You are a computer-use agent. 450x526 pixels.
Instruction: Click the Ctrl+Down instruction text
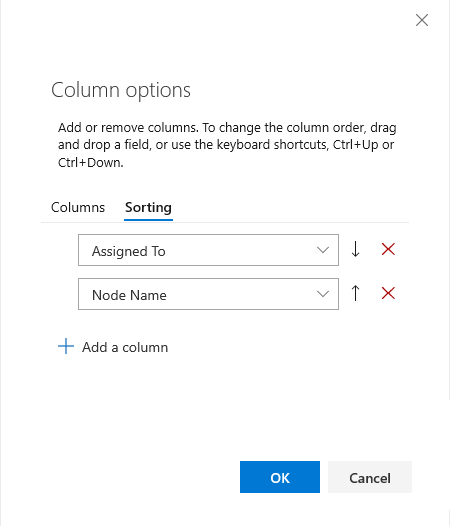tap(91, 163)
